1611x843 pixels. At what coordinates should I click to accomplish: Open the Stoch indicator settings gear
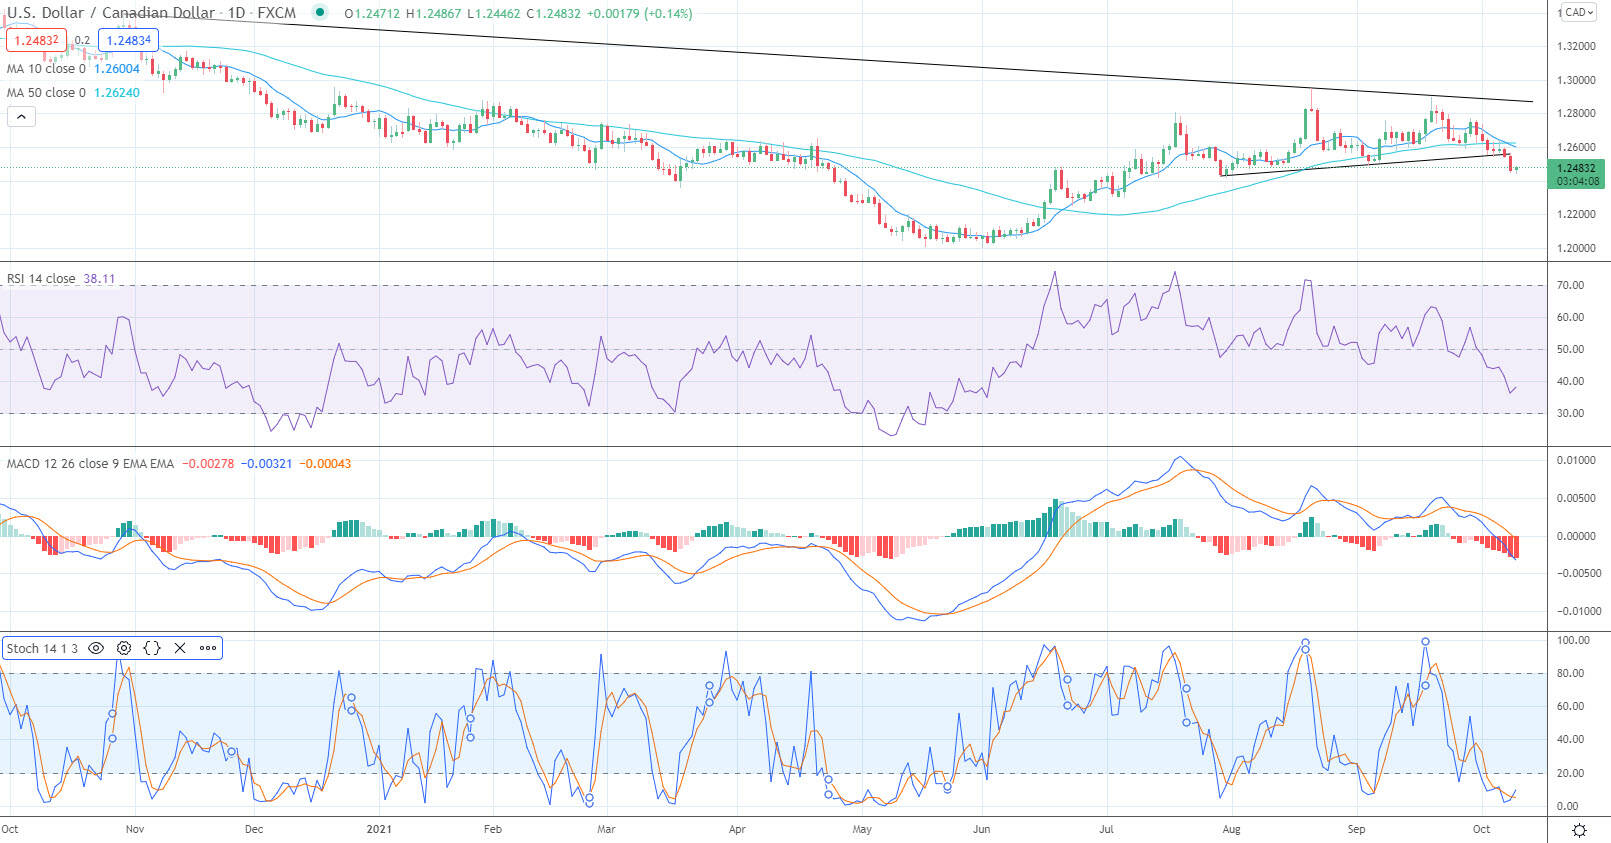pyautogui.click(x=124, y=648)
